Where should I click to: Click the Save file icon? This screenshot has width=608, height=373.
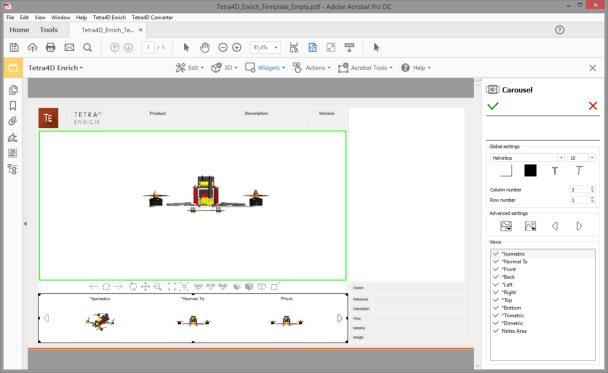pos(14,48)
